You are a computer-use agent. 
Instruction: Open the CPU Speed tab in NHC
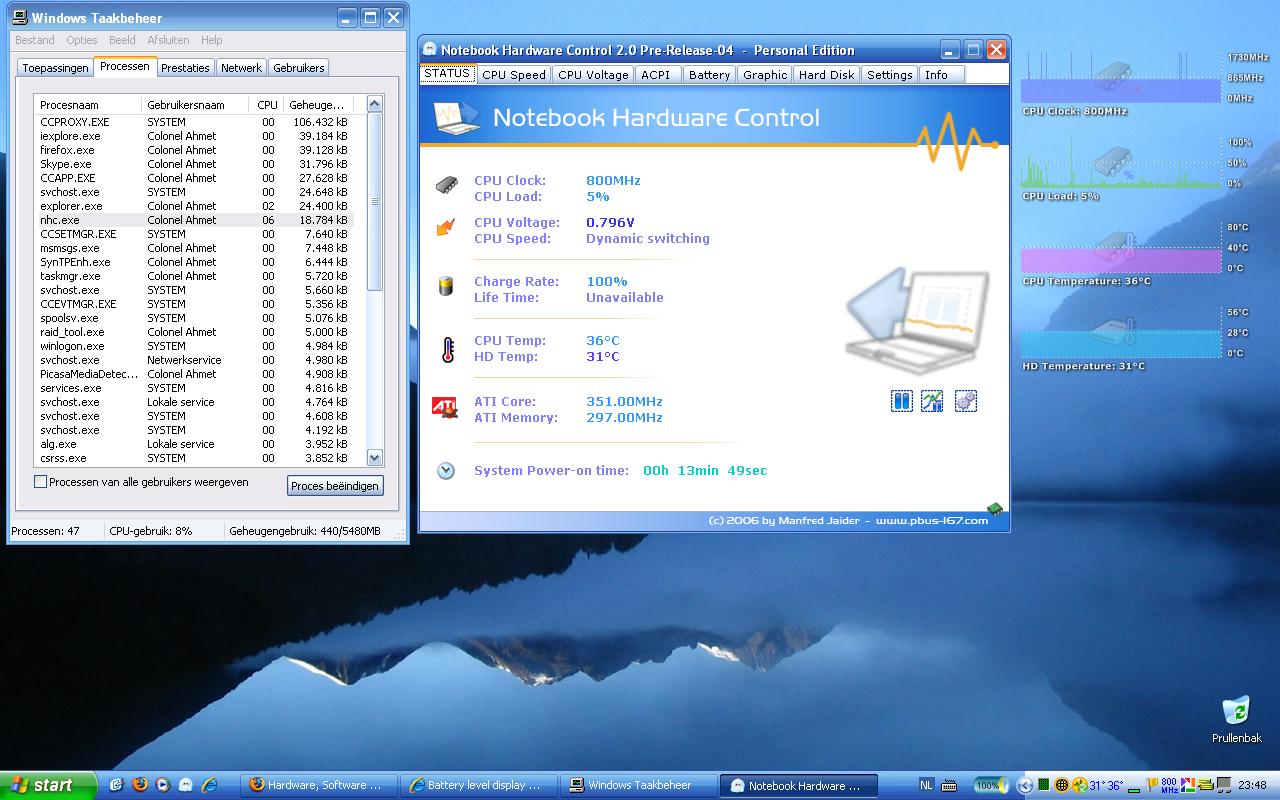pyautogui.click(x=514, y=75)
